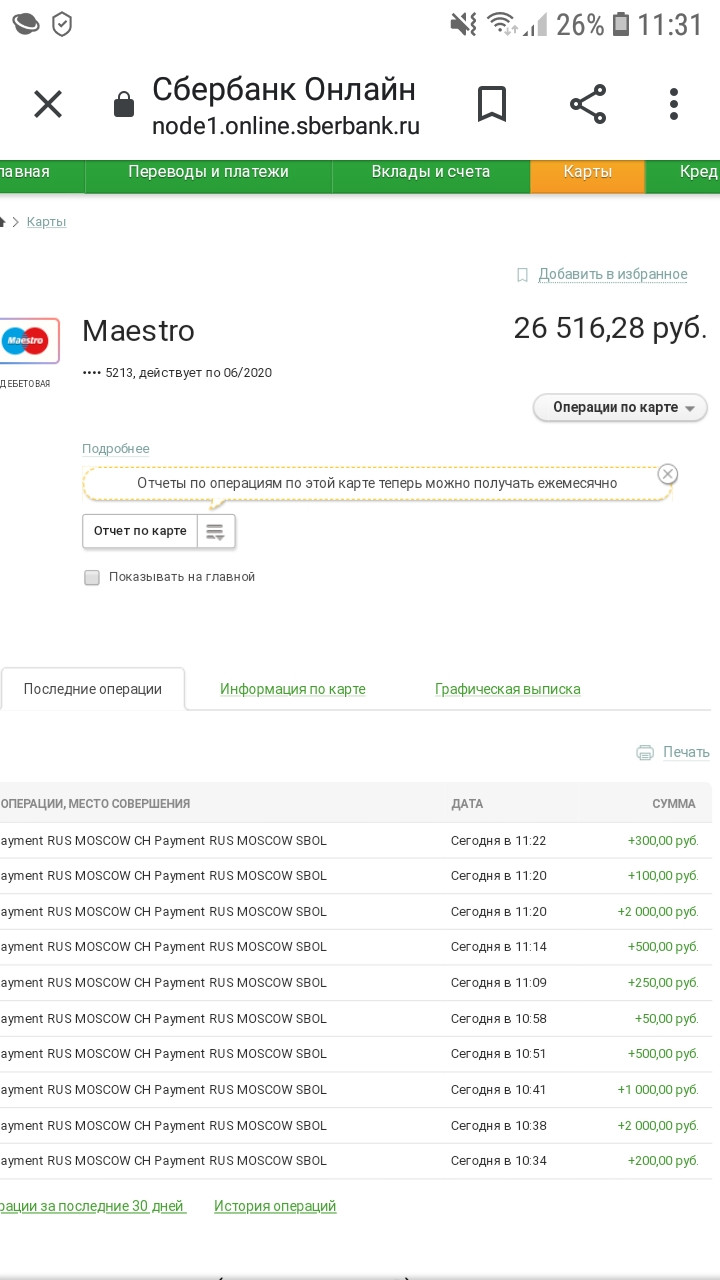720x1280 pixels.
Task: Select 'Последние операции' tab
Action: click(x=93, y=689)
